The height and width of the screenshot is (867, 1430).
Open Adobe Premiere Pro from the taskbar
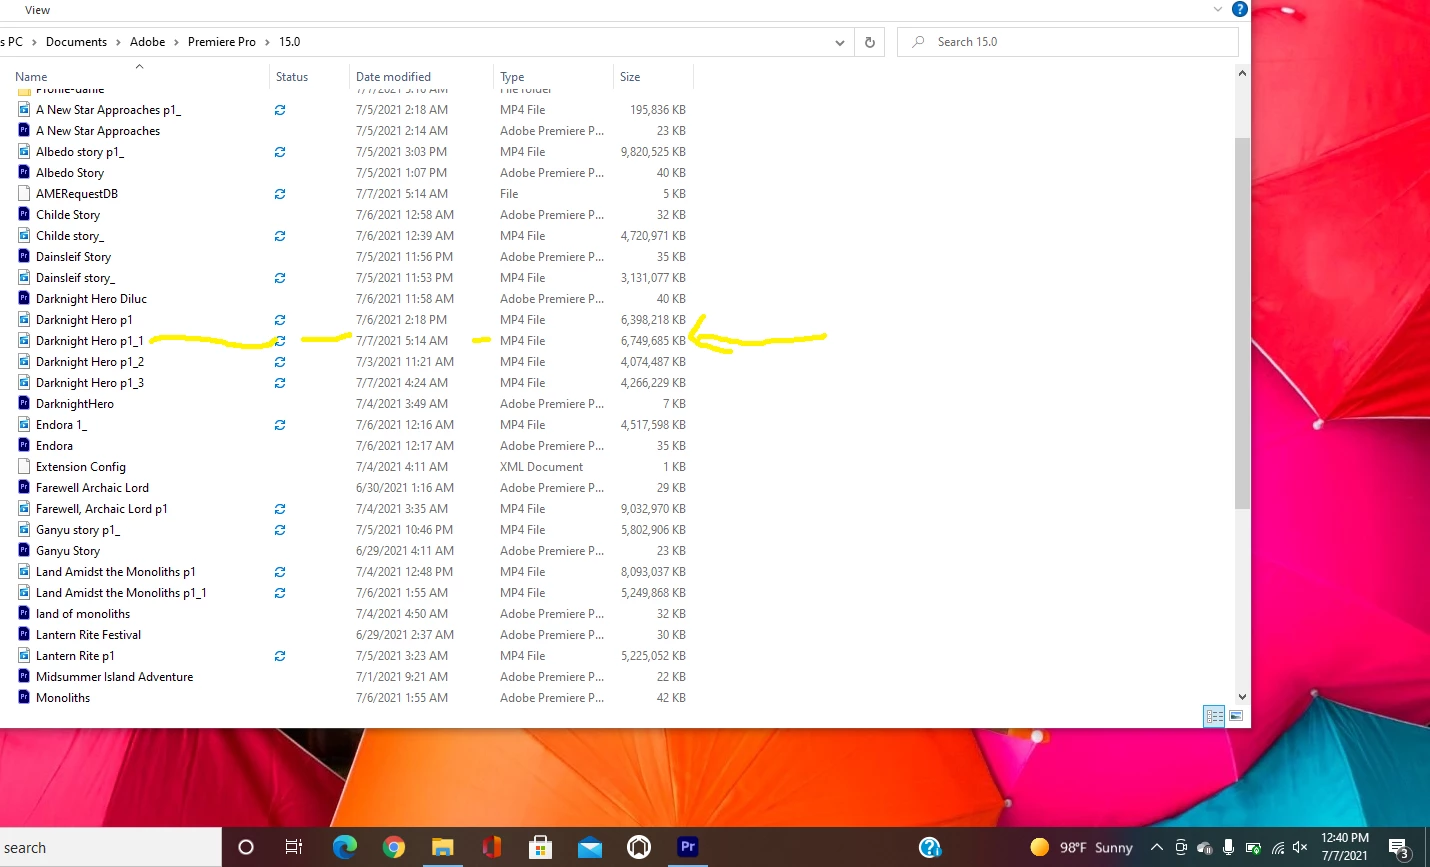click(x=688, y=847)
